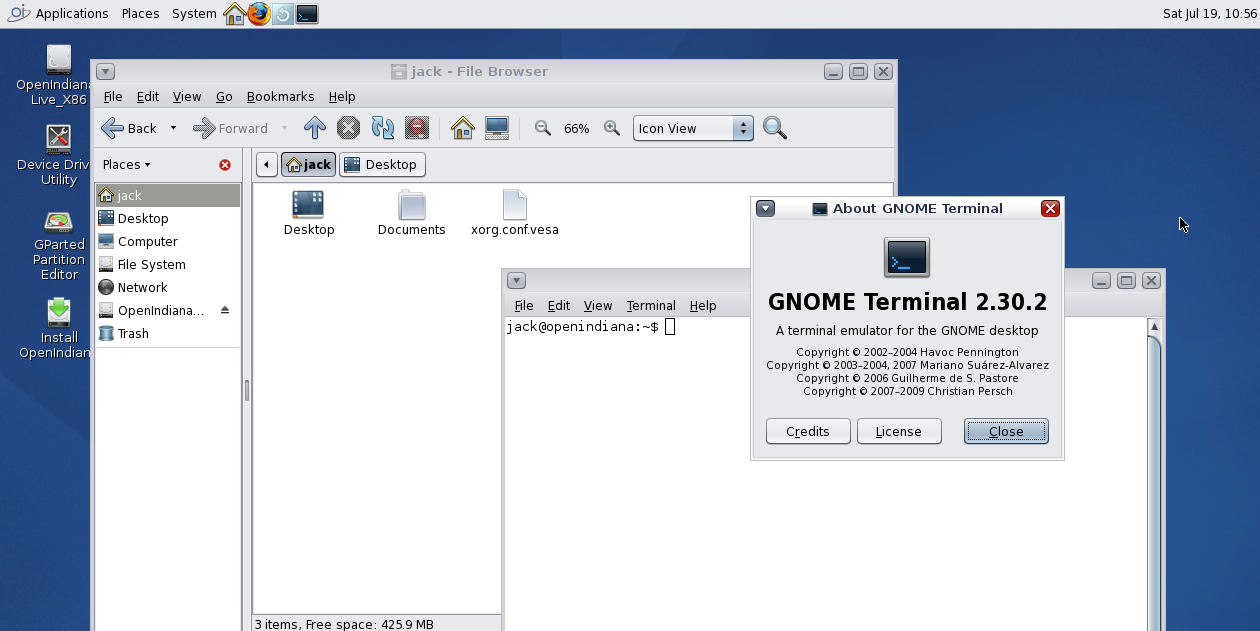Open the System menu in top panel
Screen dimensions: 1260x631
point(194,14)
